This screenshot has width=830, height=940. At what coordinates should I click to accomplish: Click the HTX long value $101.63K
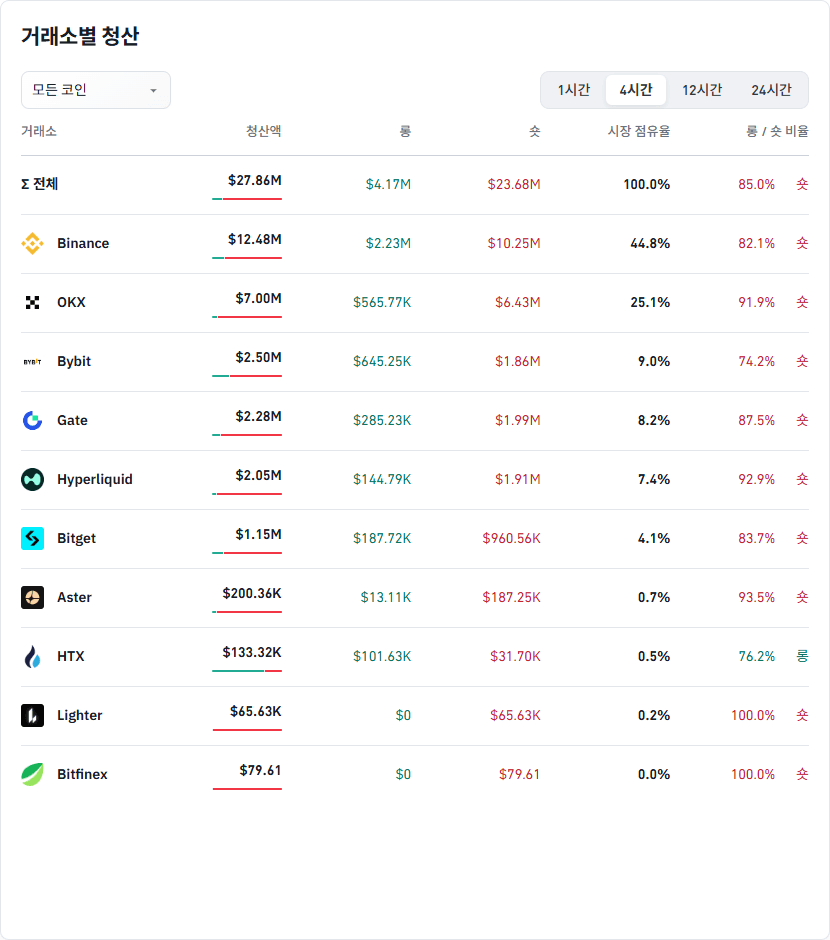point(382,656)
